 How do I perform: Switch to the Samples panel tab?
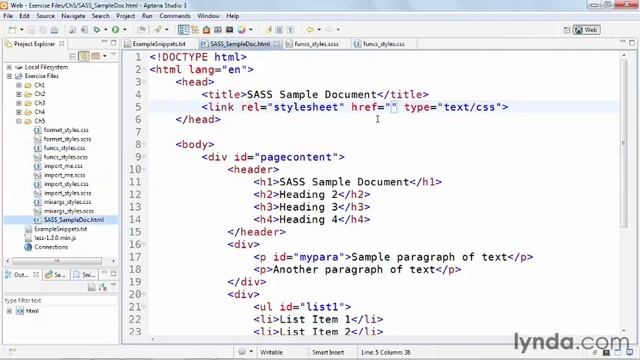click(56, 275)
